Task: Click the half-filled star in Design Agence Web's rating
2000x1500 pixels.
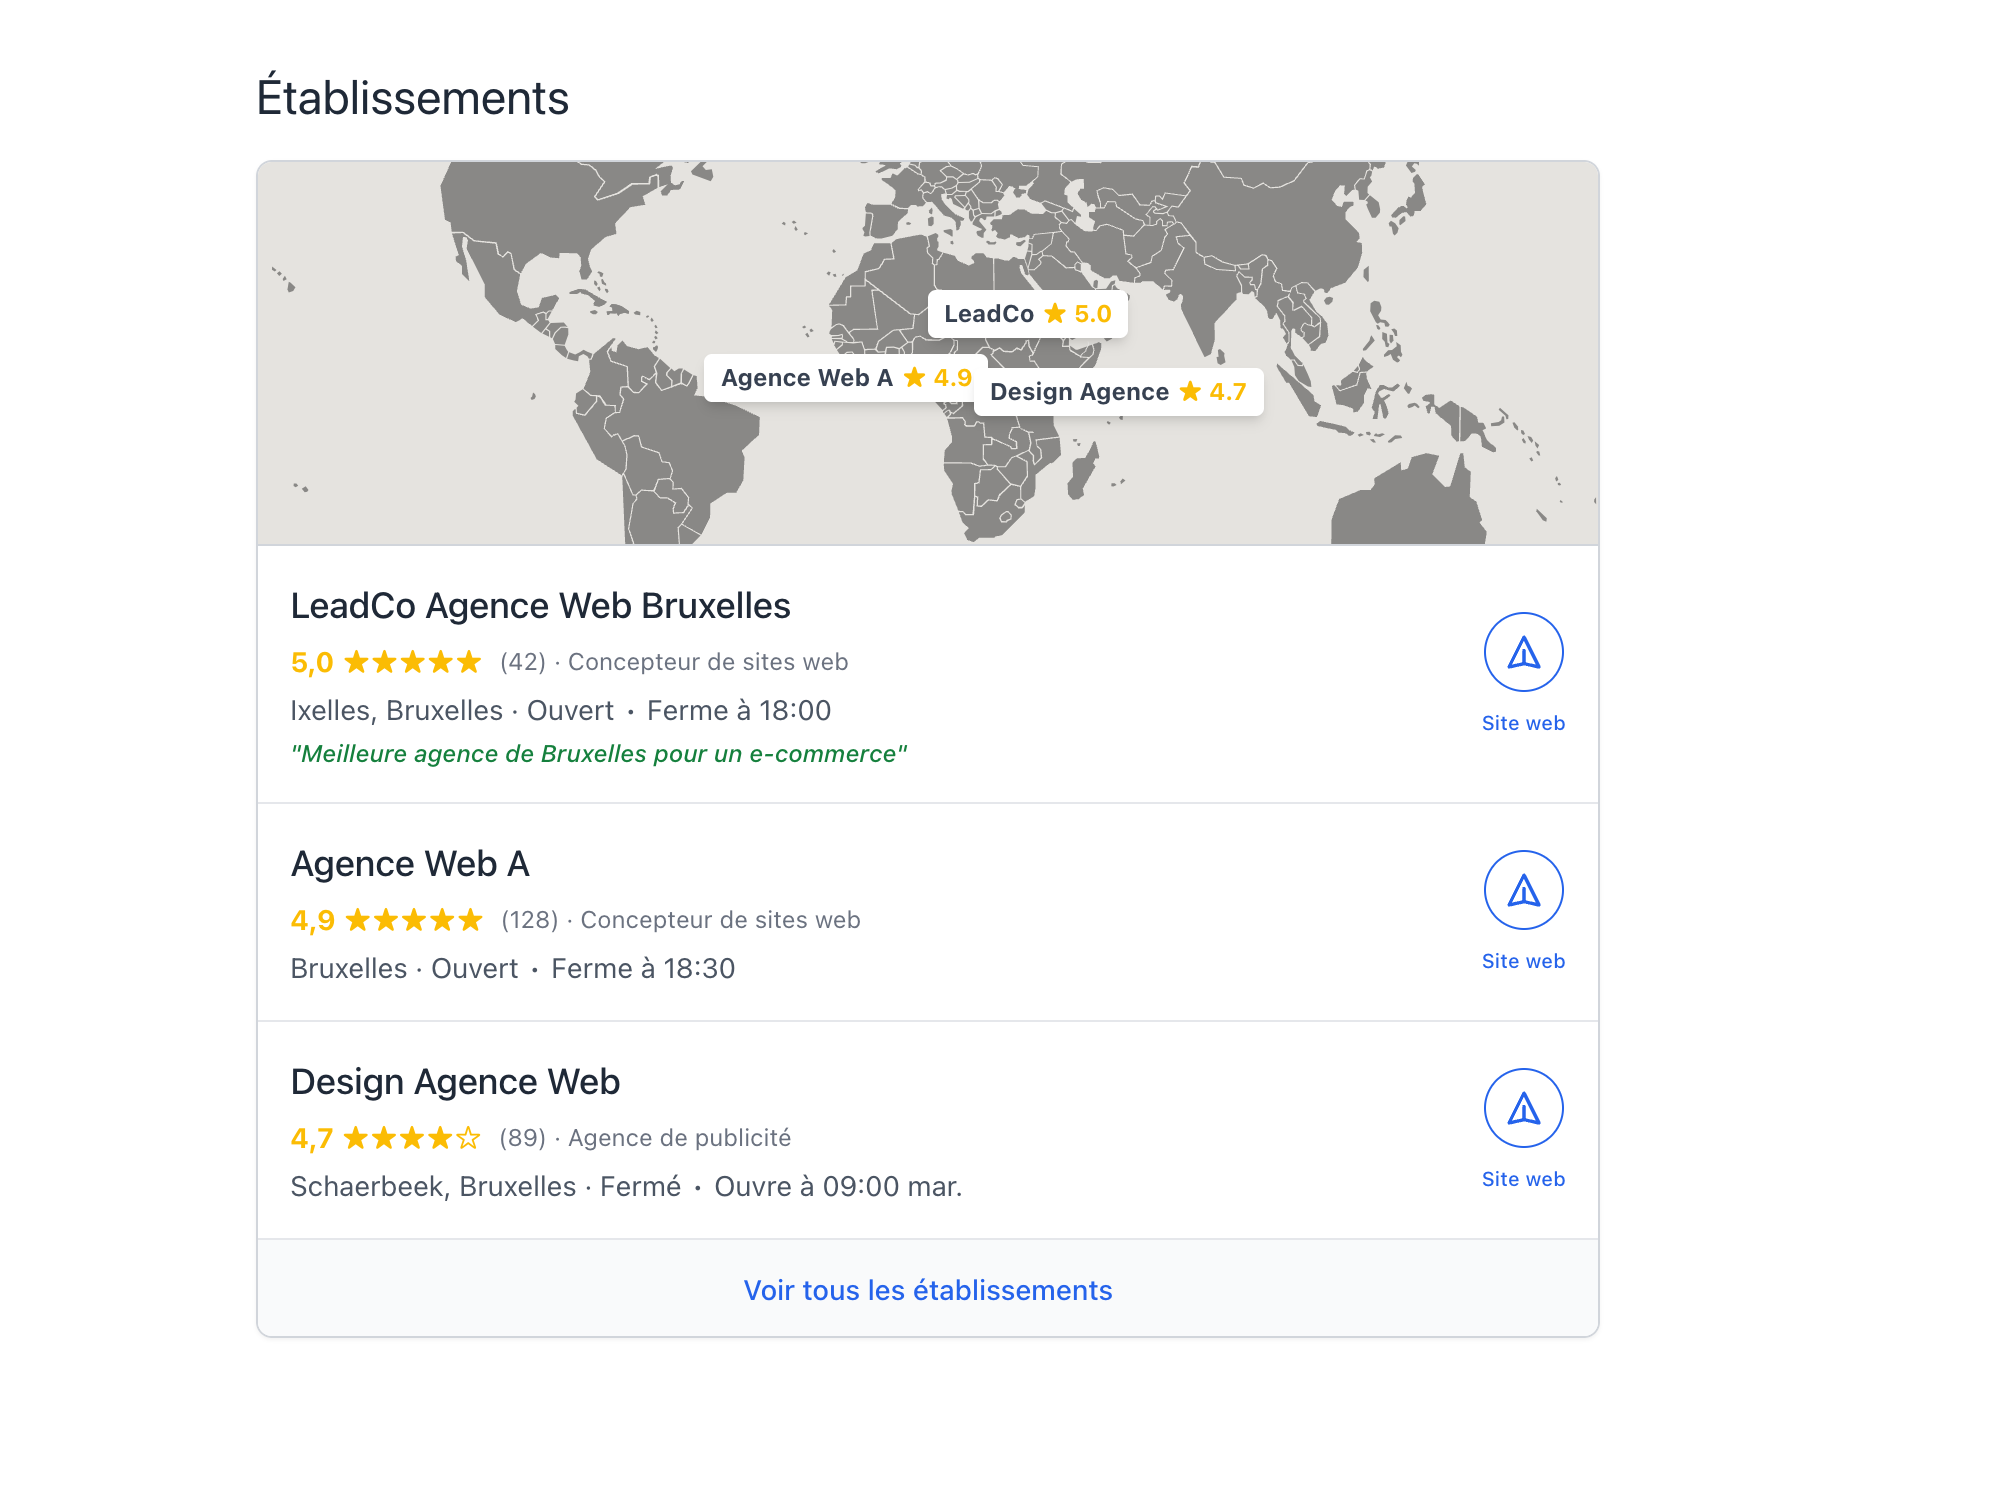Action: coord(469,1137)
